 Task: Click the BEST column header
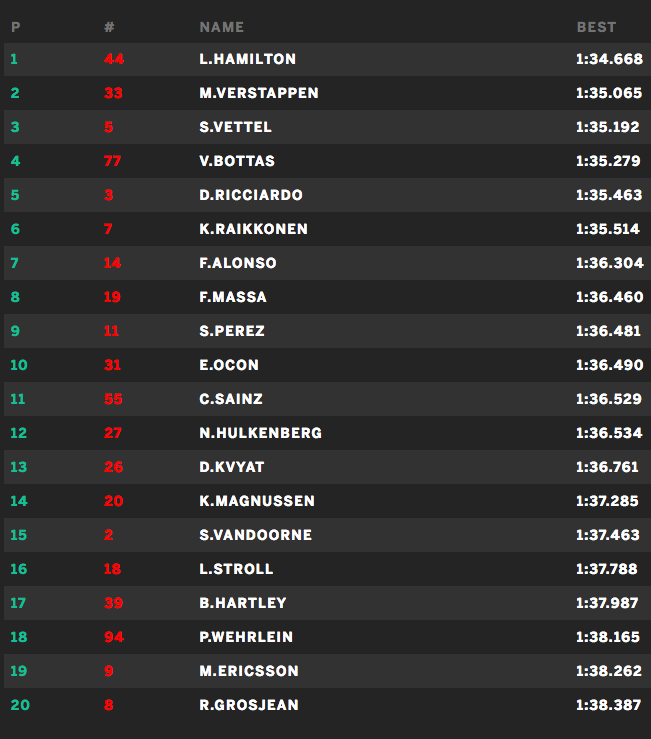(x=596, y=27)
